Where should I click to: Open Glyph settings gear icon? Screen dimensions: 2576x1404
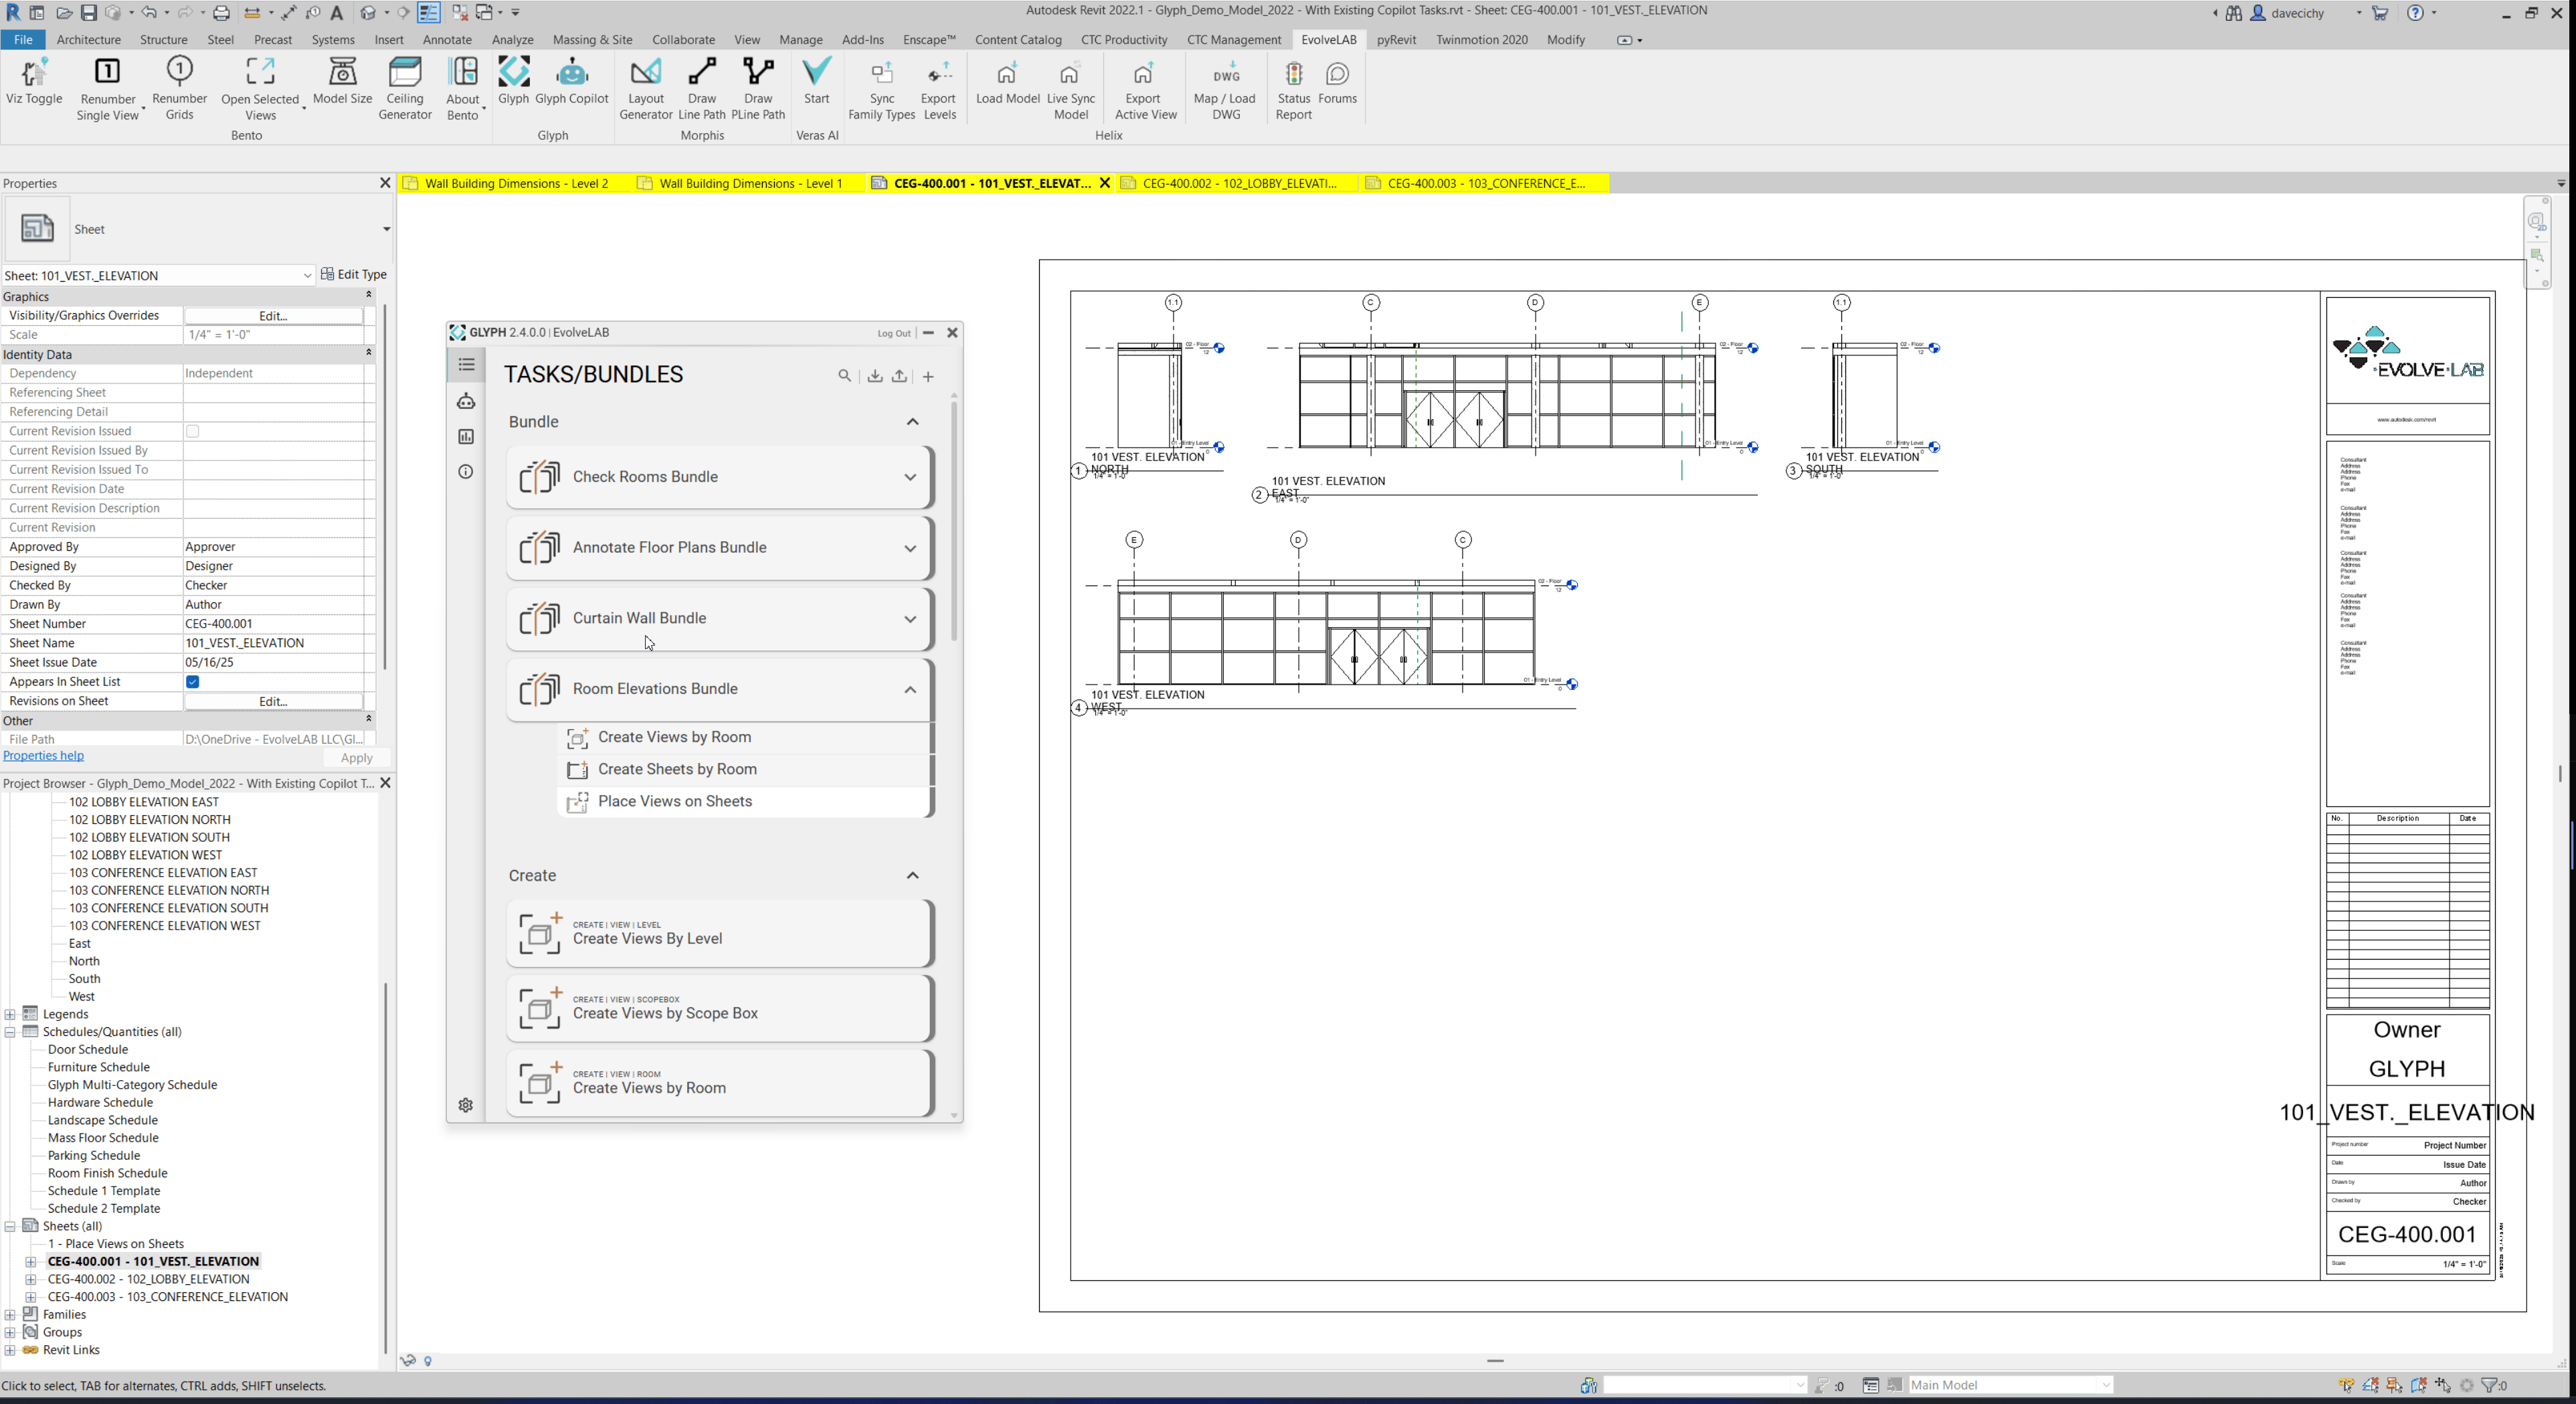point(466,1105)
